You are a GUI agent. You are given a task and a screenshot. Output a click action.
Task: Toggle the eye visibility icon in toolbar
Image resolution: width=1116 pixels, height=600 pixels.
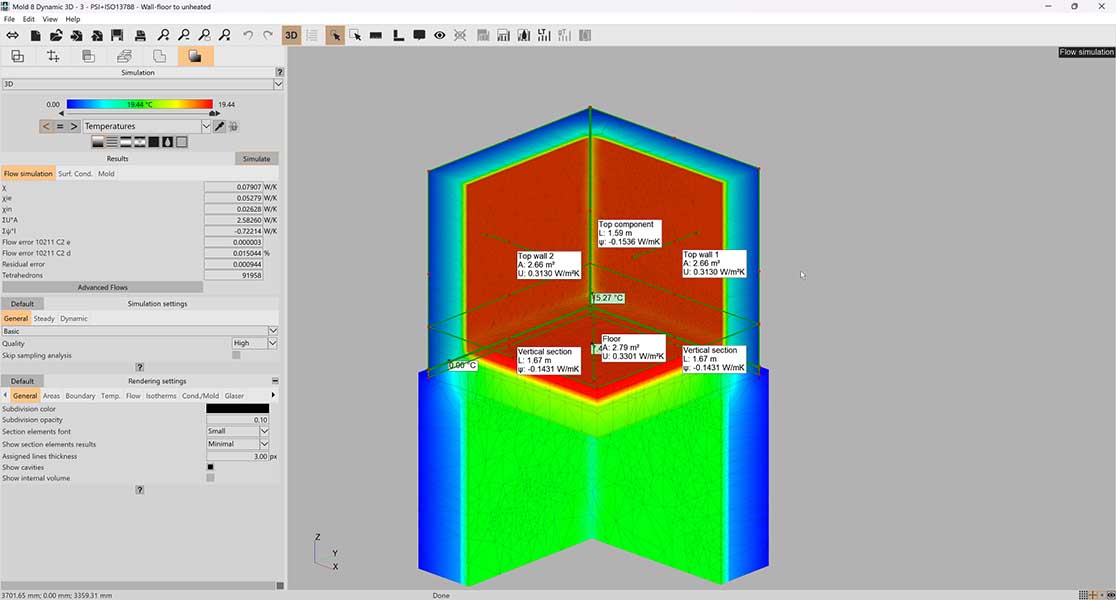[439, 35]
